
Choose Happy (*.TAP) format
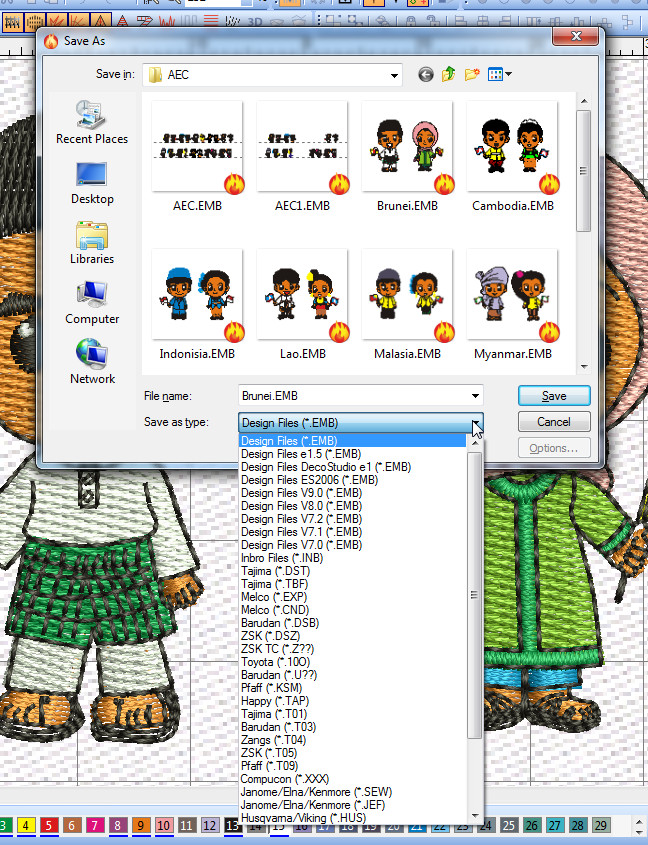(x=353, y=701)
